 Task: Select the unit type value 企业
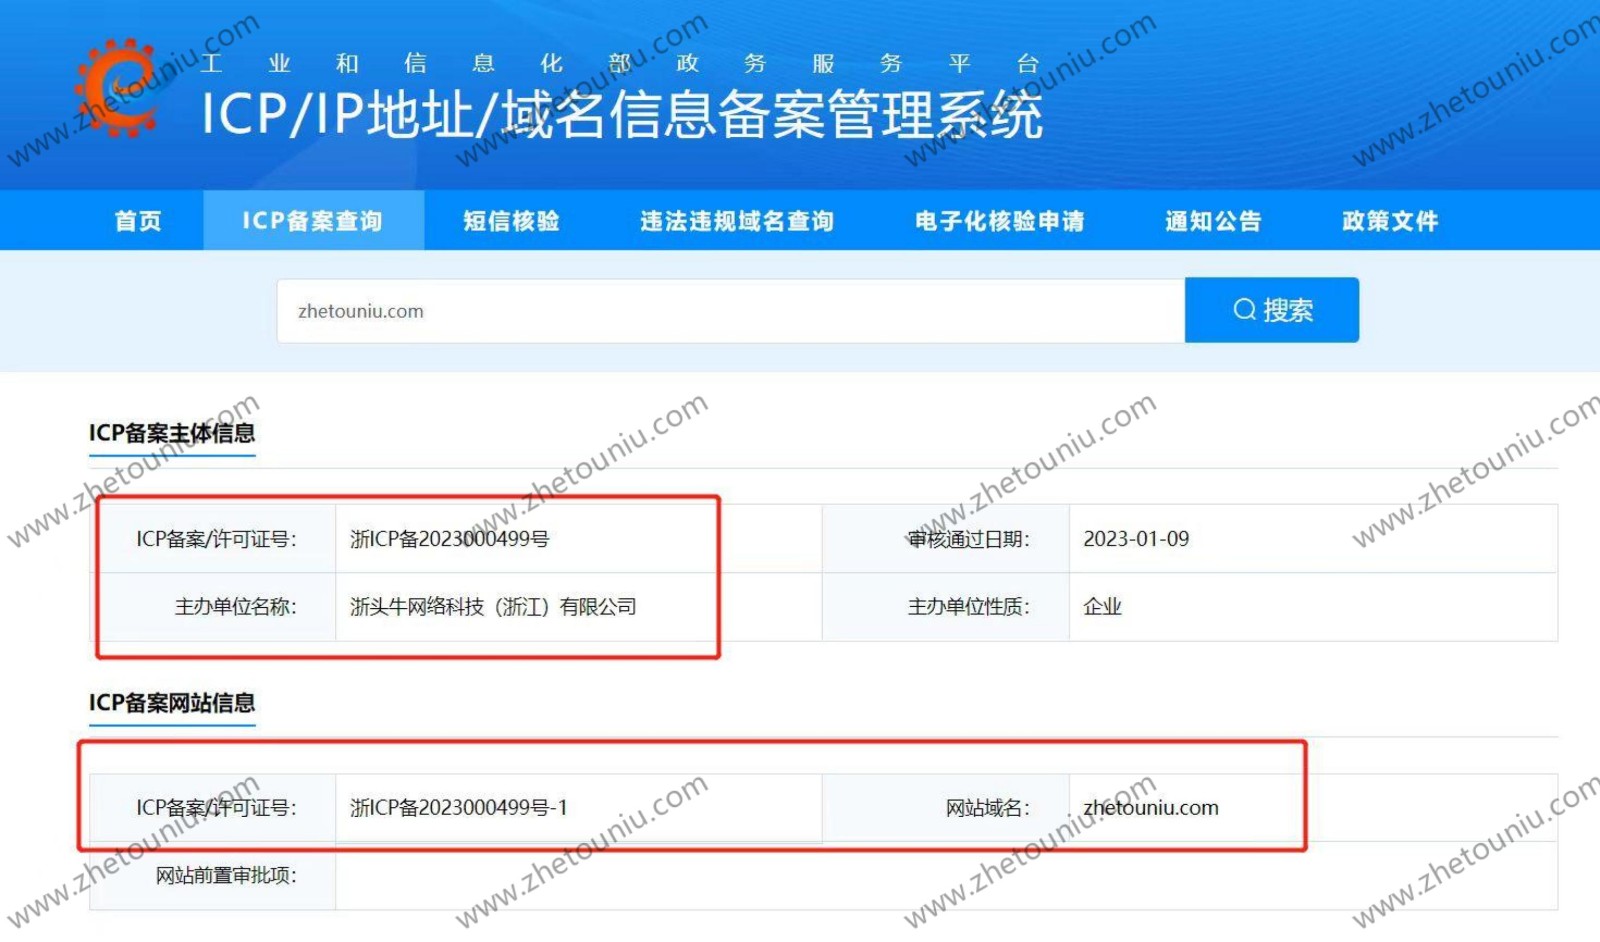point(1103,607)
